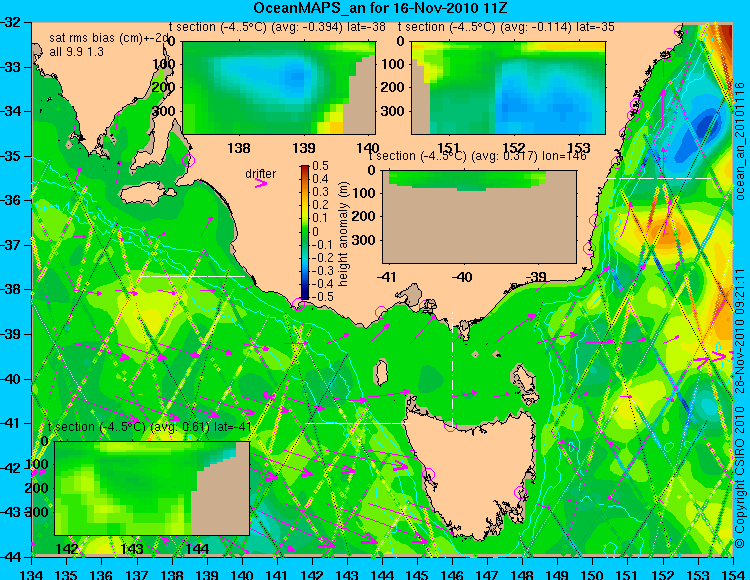Click the -40 label in lon=146 inset
The height and width of the screenshot is (580, 750).
coord(462,276)
